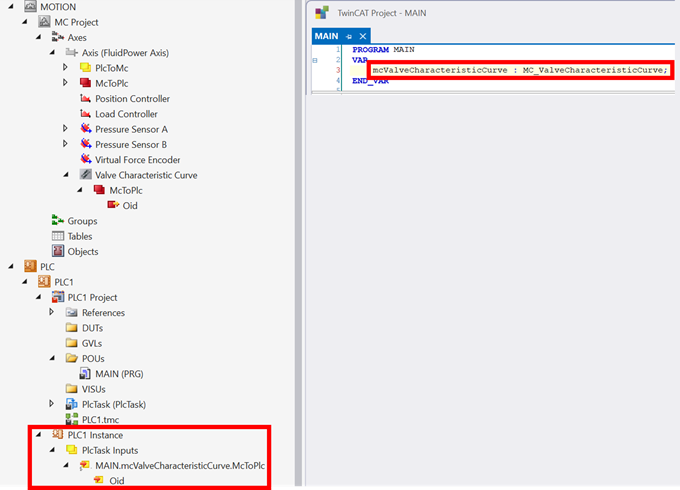The width and height of the screenshot is (680, 490).
Task: Click the PlcTask icon
Action: [x=72, y=404]
